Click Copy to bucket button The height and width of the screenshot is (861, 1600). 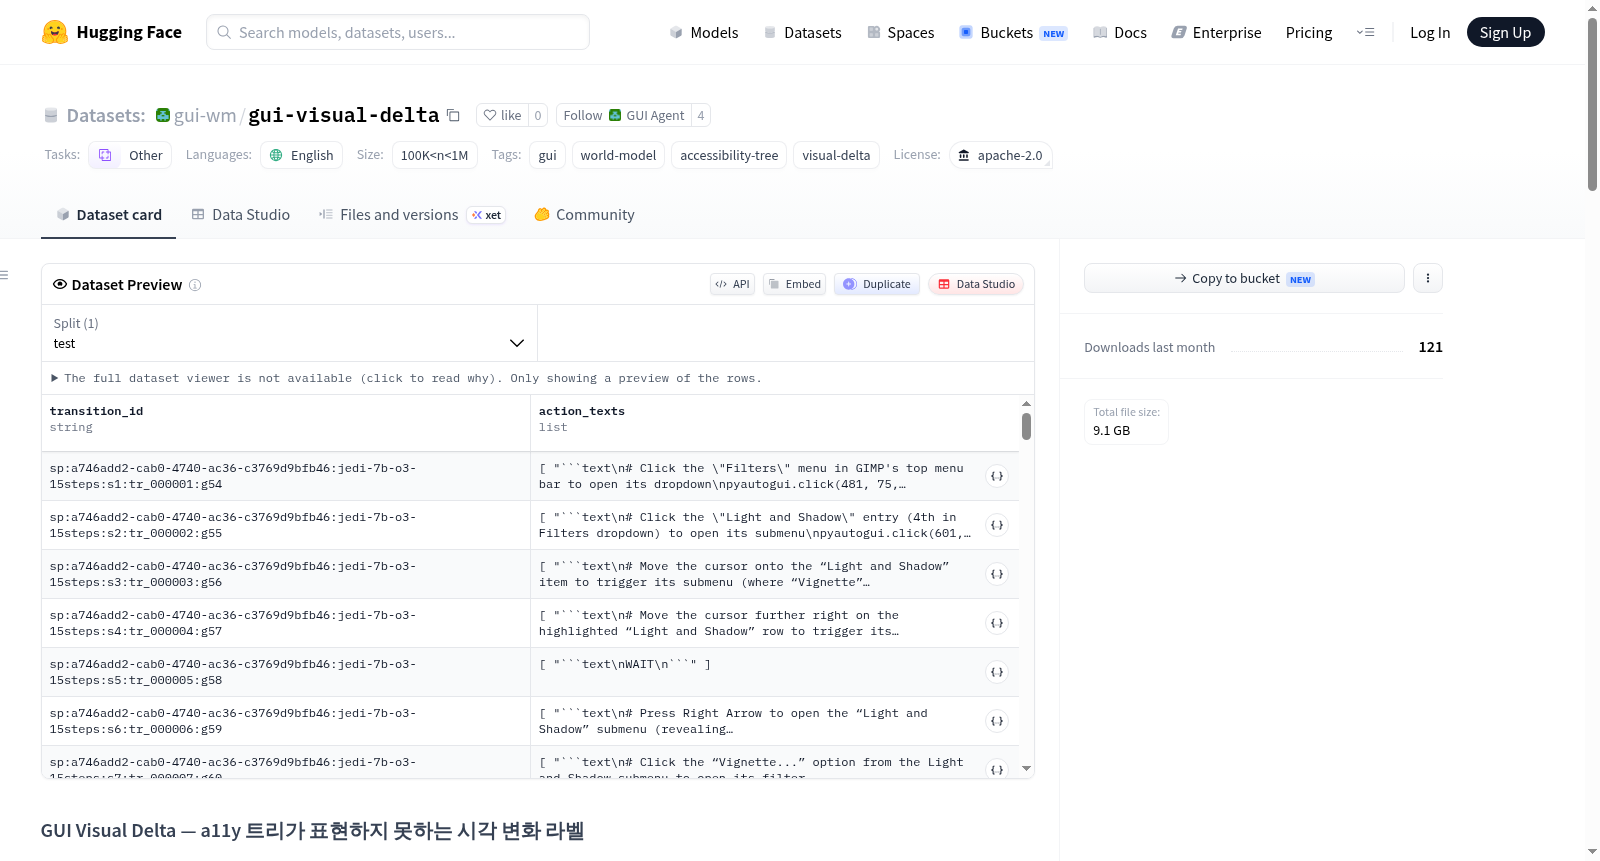[x=1244, y=278]
